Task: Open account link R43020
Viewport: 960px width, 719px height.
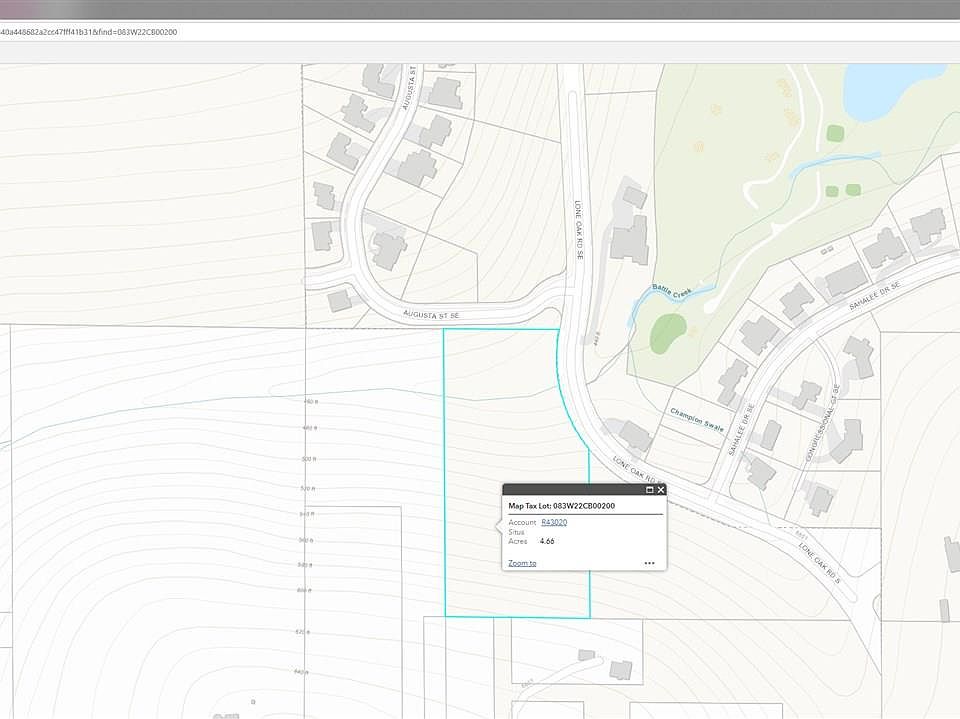Action: click(554, 522)
